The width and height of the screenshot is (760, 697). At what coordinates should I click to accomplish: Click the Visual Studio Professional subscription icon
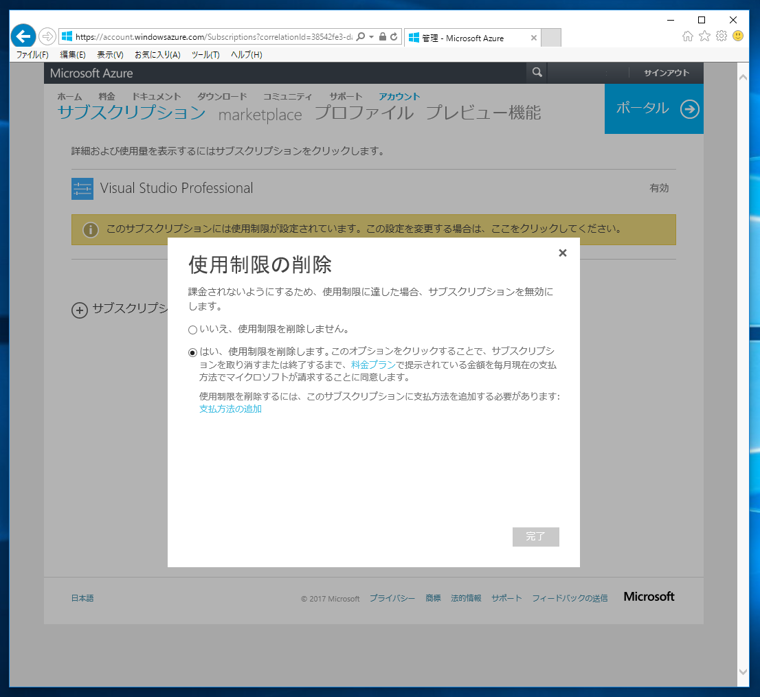click(82, 189)
